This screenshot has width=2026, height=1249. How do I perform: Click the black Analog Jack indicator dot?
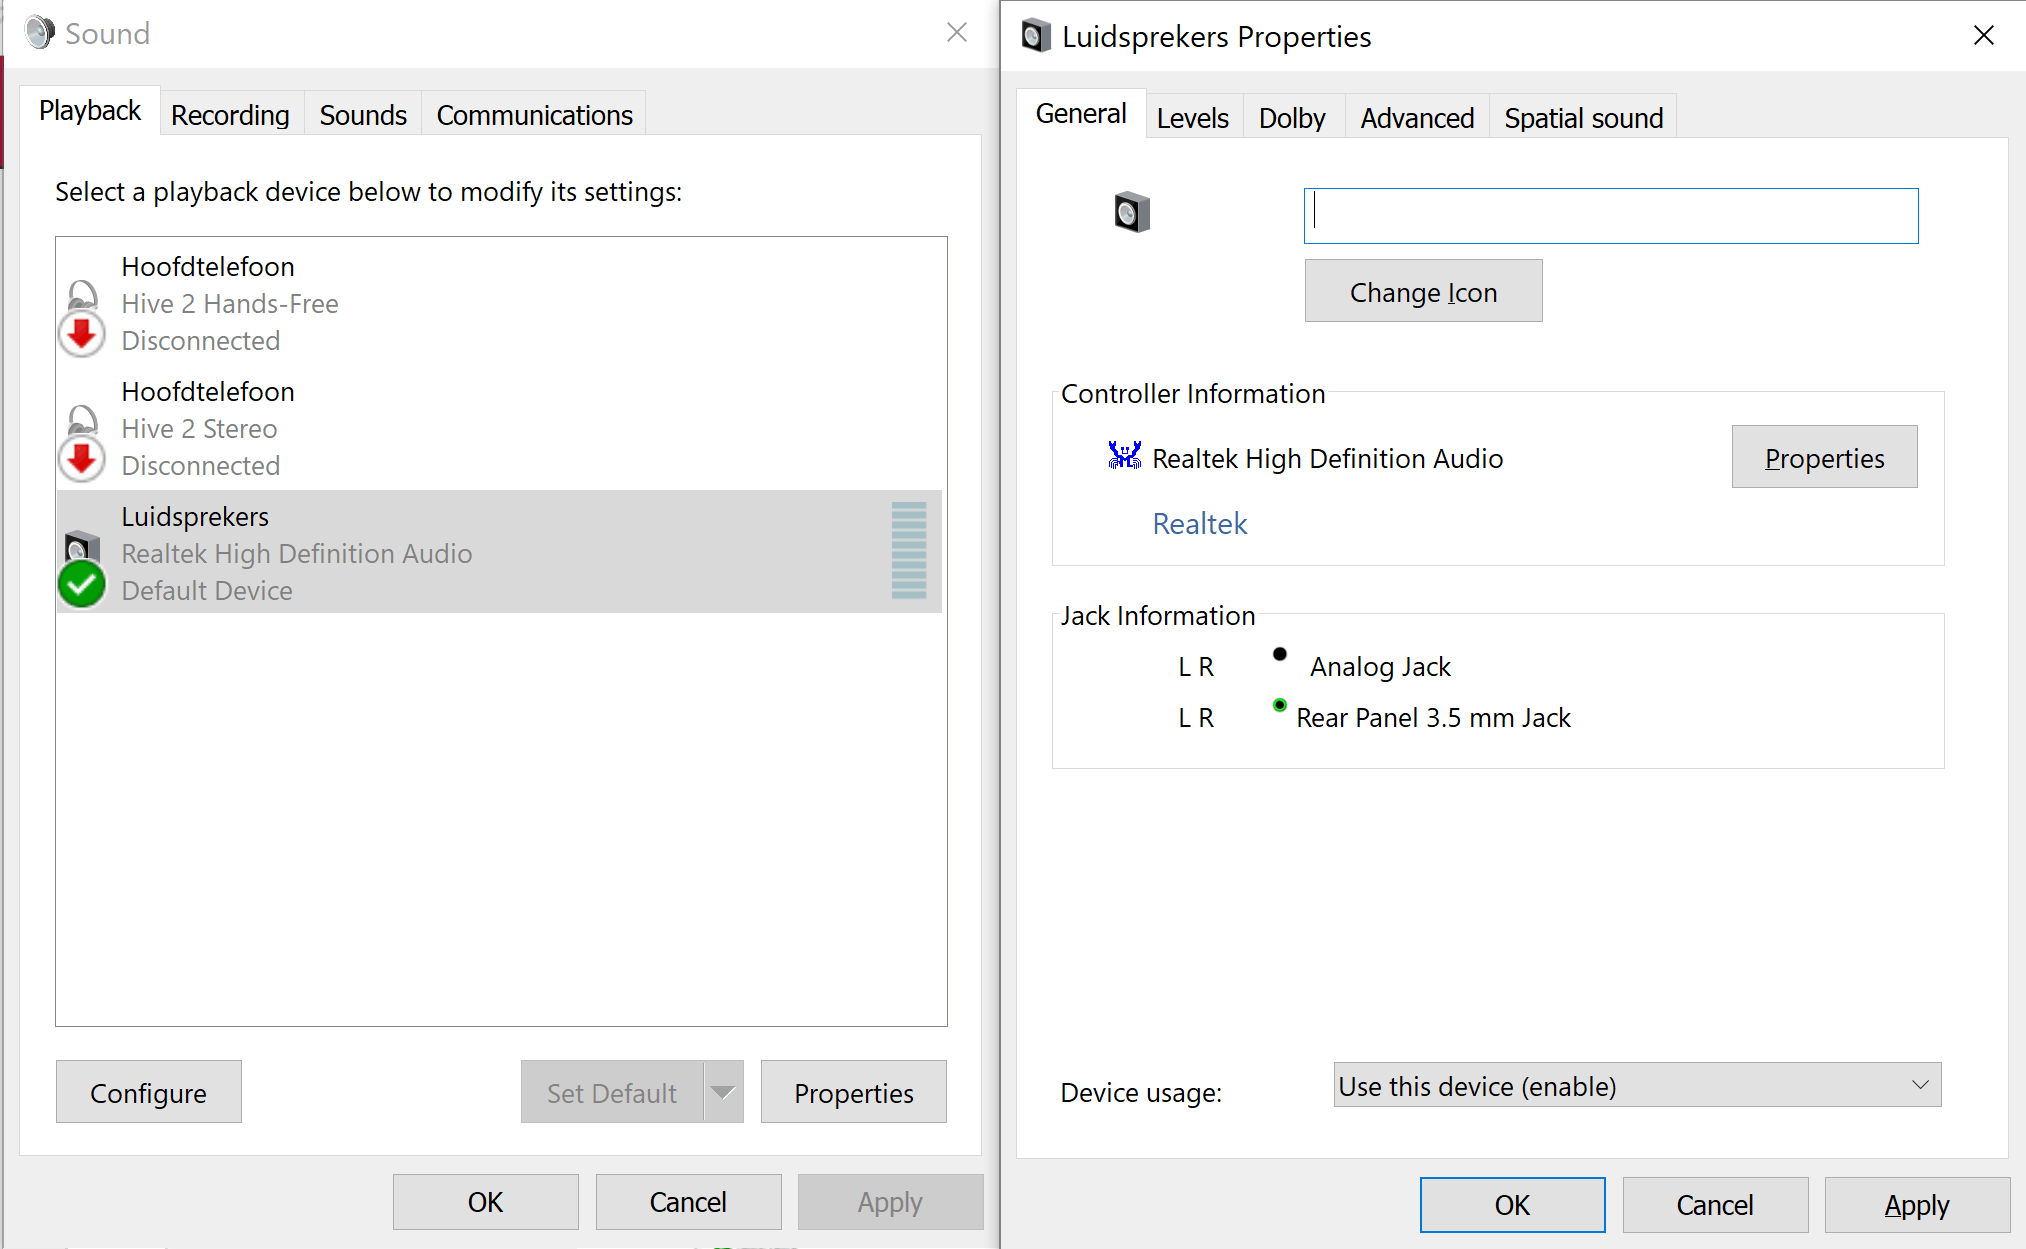tap(1279, 654)
